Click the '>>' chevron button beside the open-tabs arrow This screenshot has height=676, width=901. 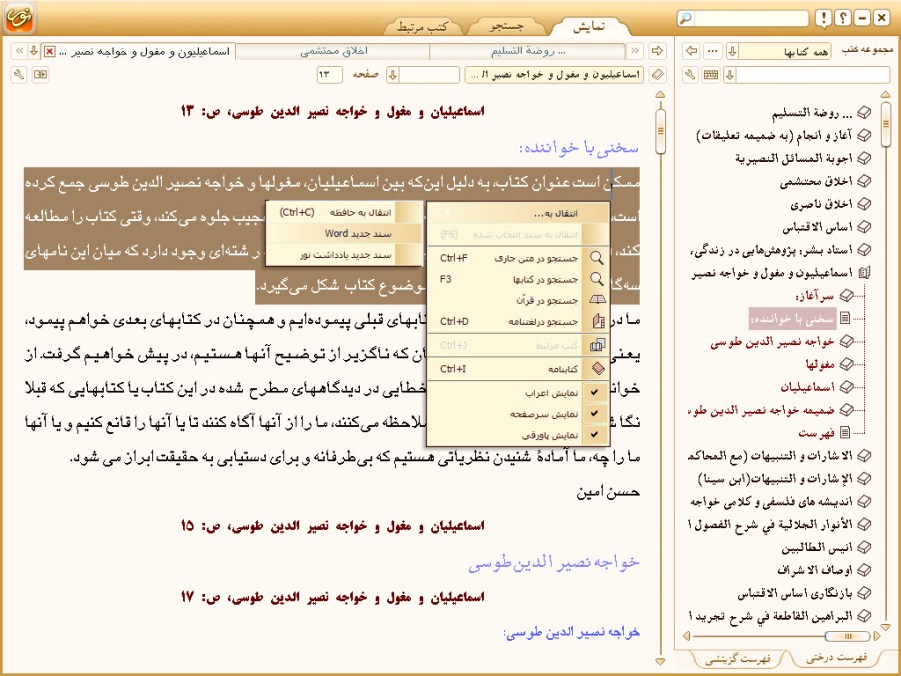(20, 51)
